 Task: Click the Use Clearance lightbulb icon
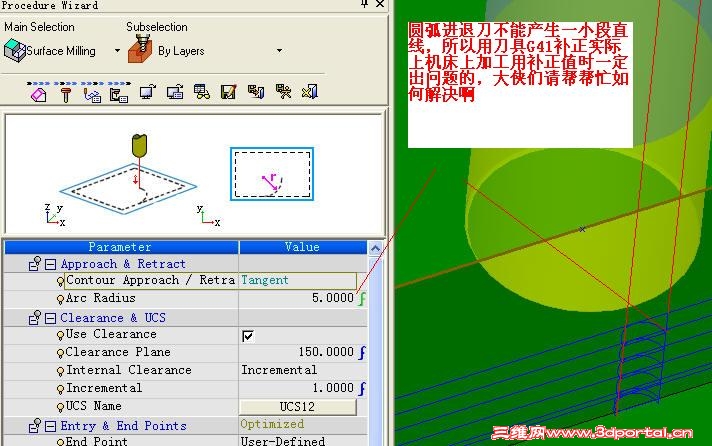pos(60,335)
